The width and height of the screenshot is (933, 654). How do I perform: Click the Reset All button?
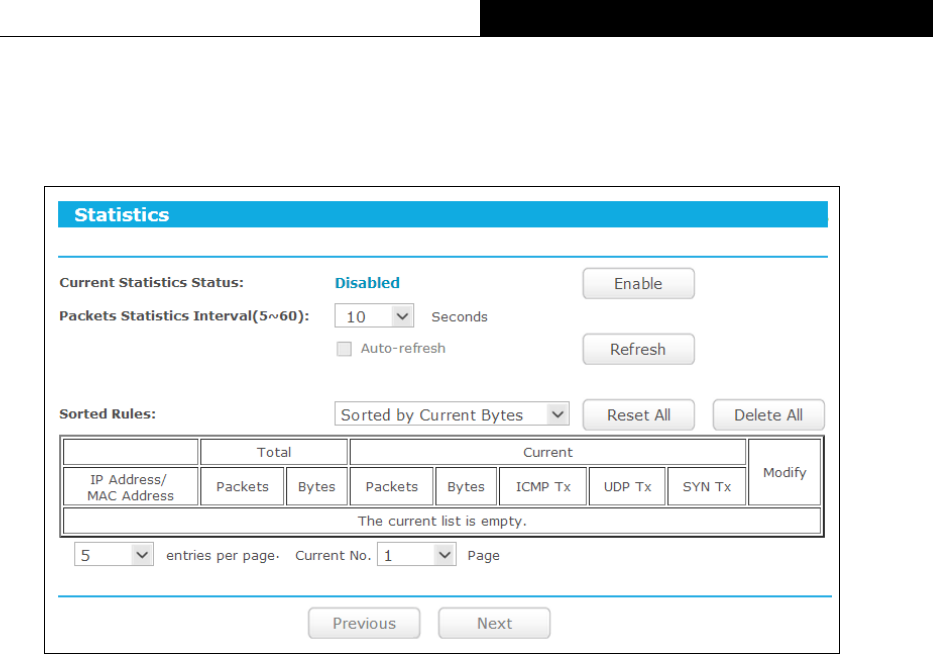(638, 415)
